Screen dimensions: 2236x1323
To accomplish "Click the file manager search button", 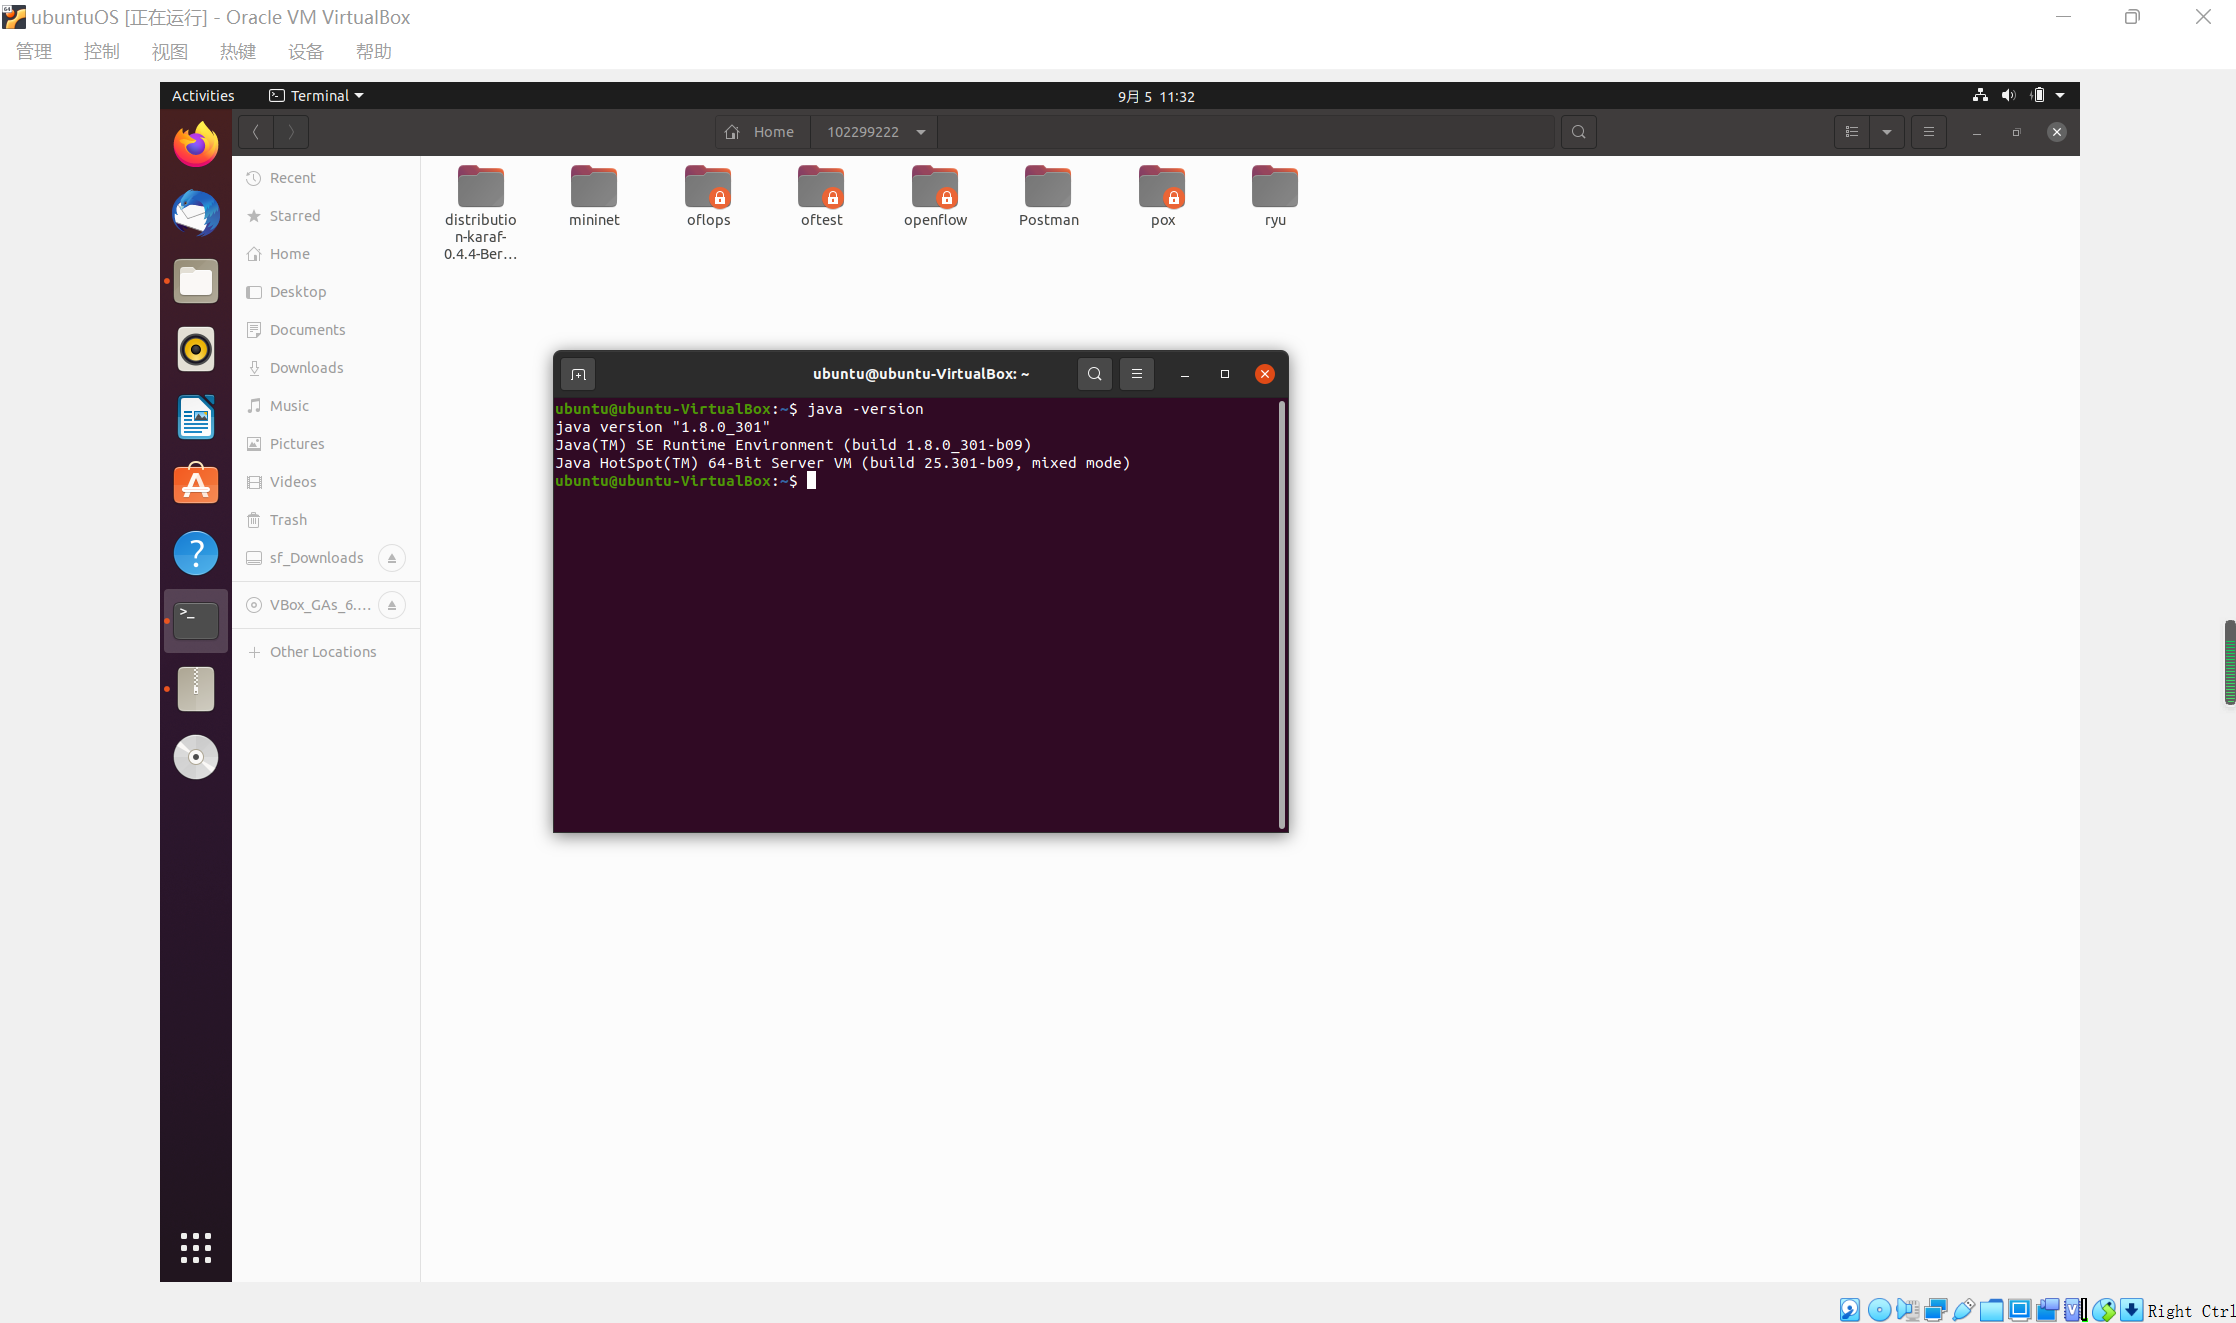I will (1578, 132).
